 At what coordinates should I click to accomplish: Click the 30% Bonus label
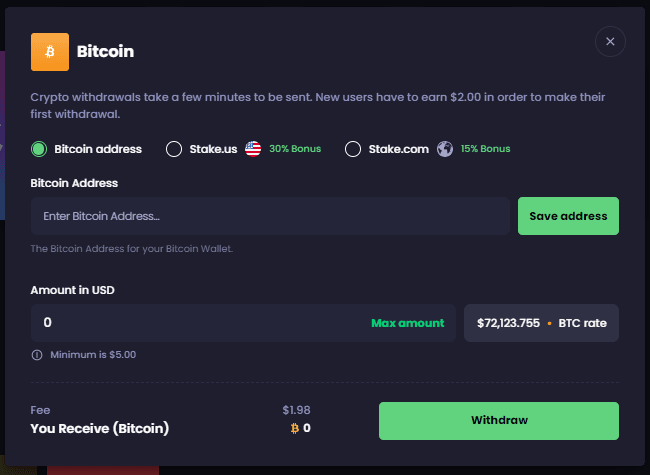click(295, 149)
